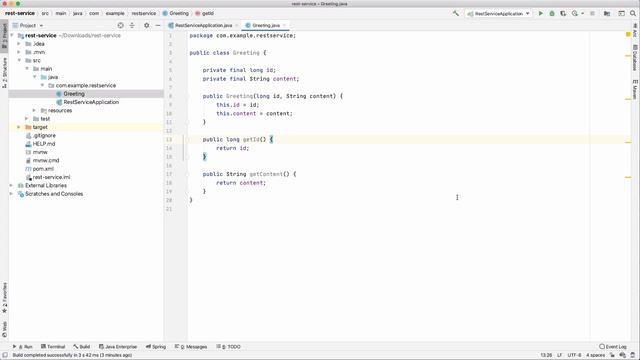Click the getId breadcrumb
Screen dimensions: 640x360
[204, 13]
